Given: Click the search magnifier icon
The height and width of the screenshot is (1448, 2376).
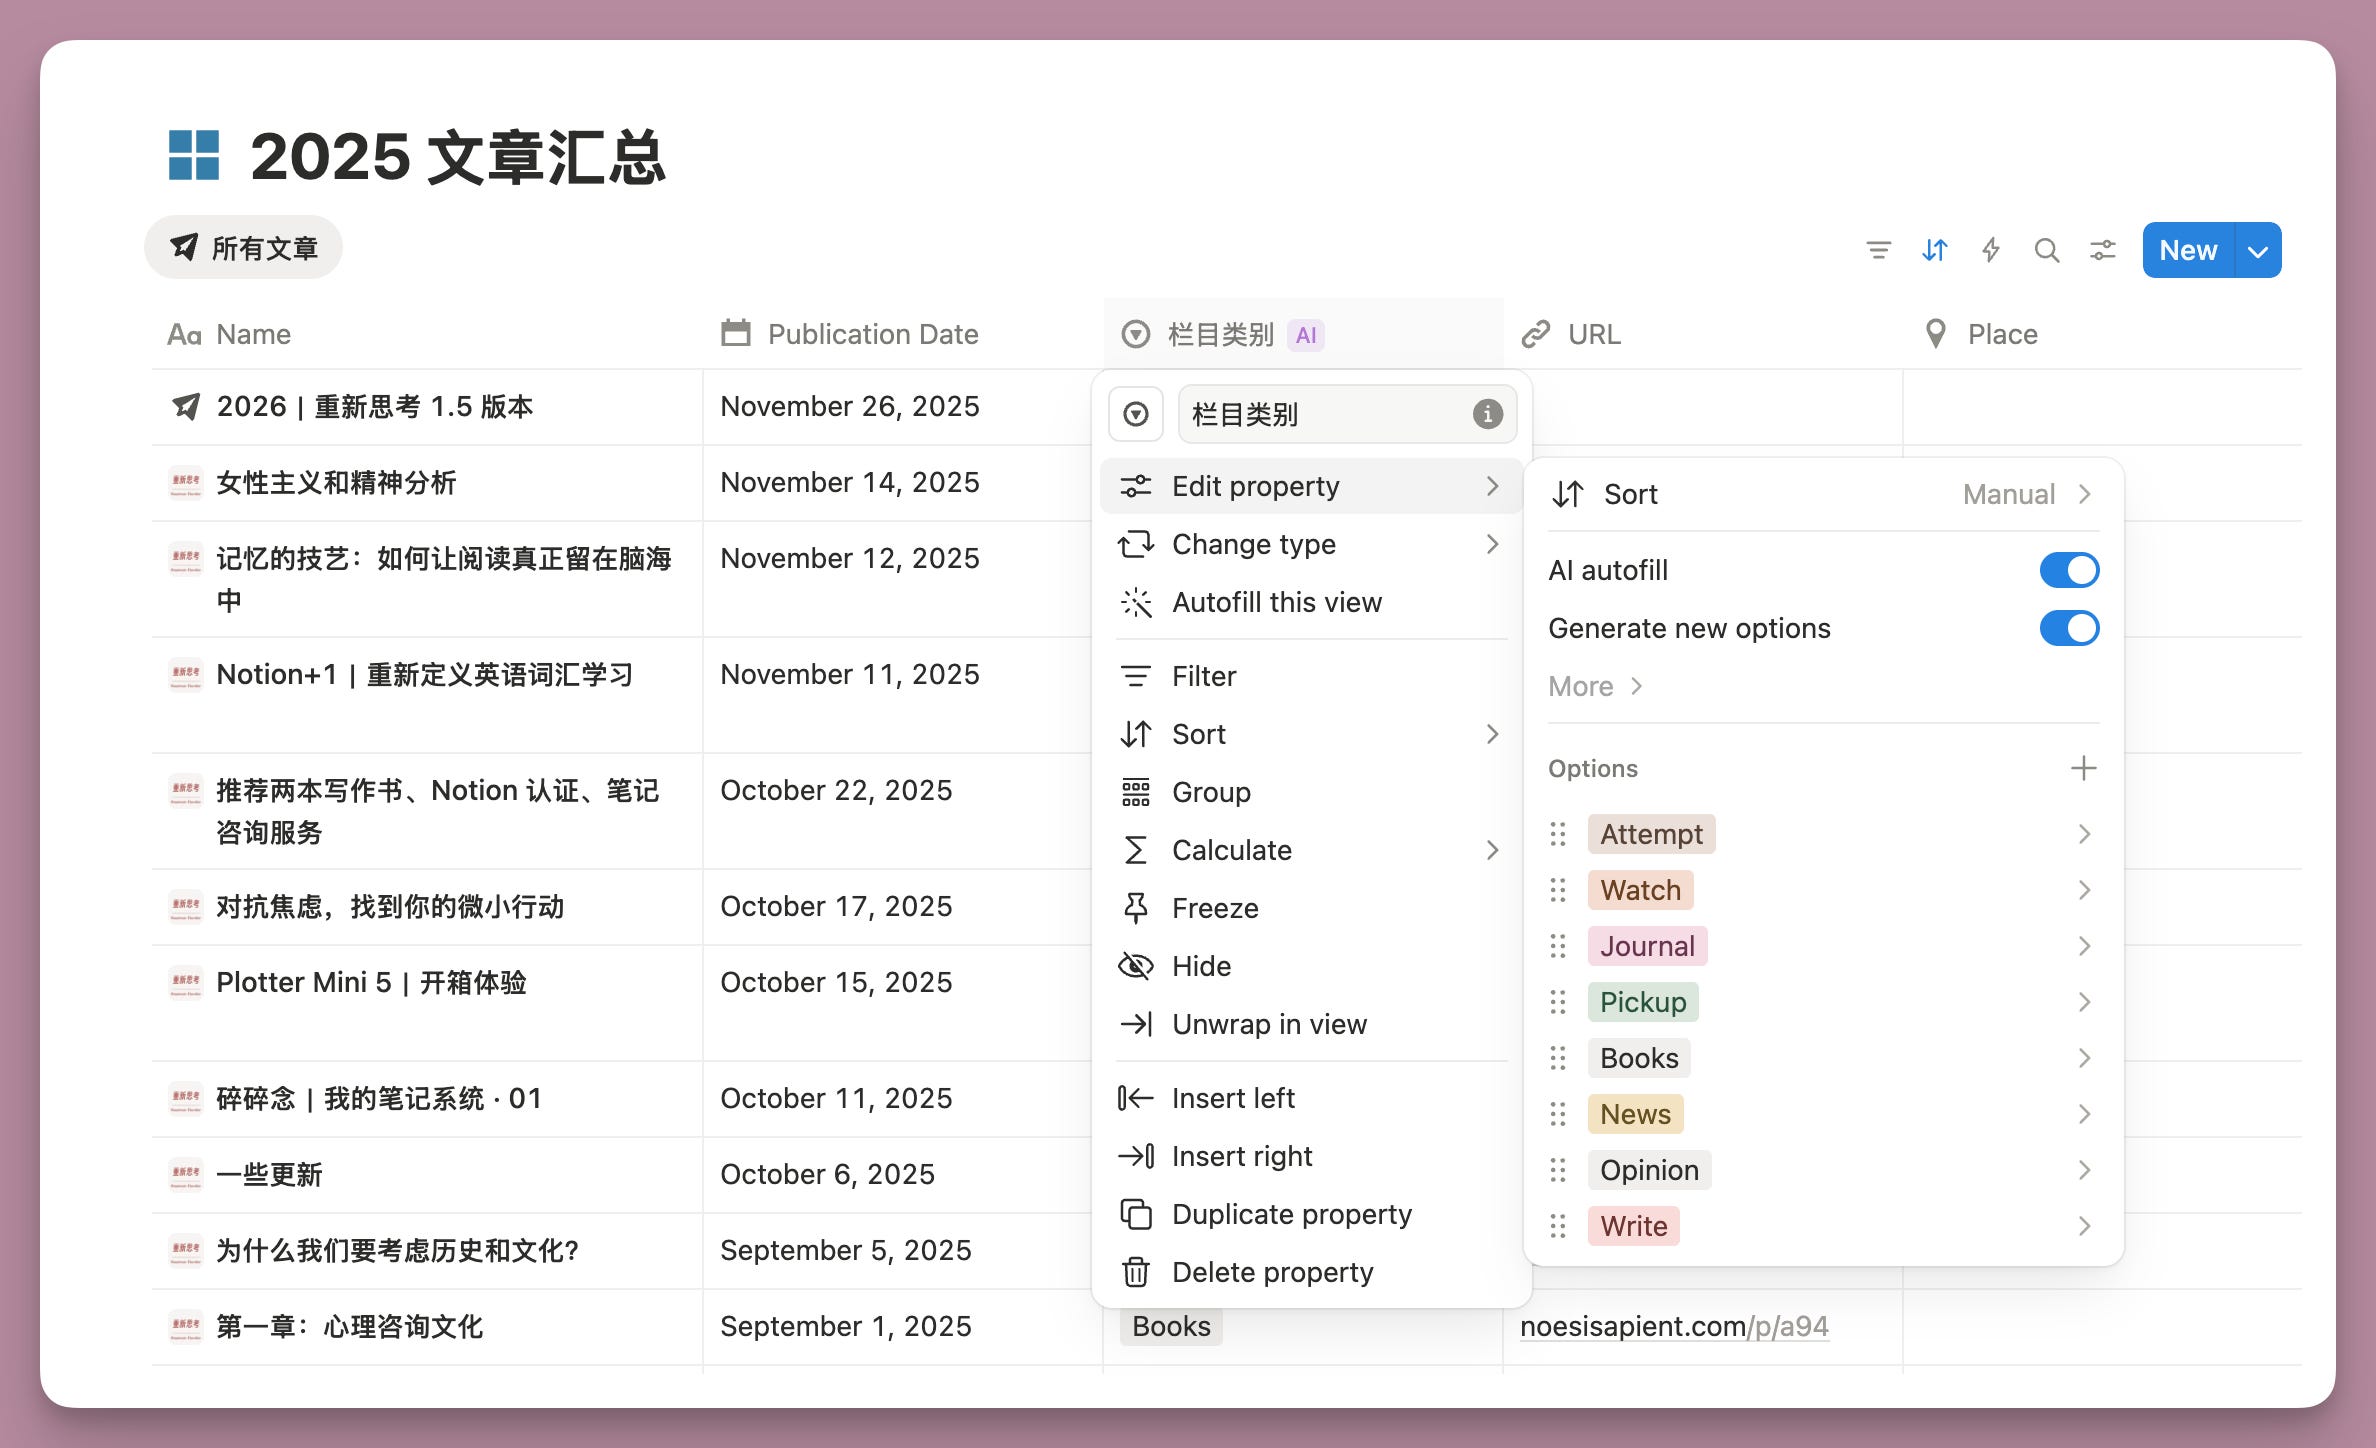Looking at the screenshot, I should coord(2046,250).
